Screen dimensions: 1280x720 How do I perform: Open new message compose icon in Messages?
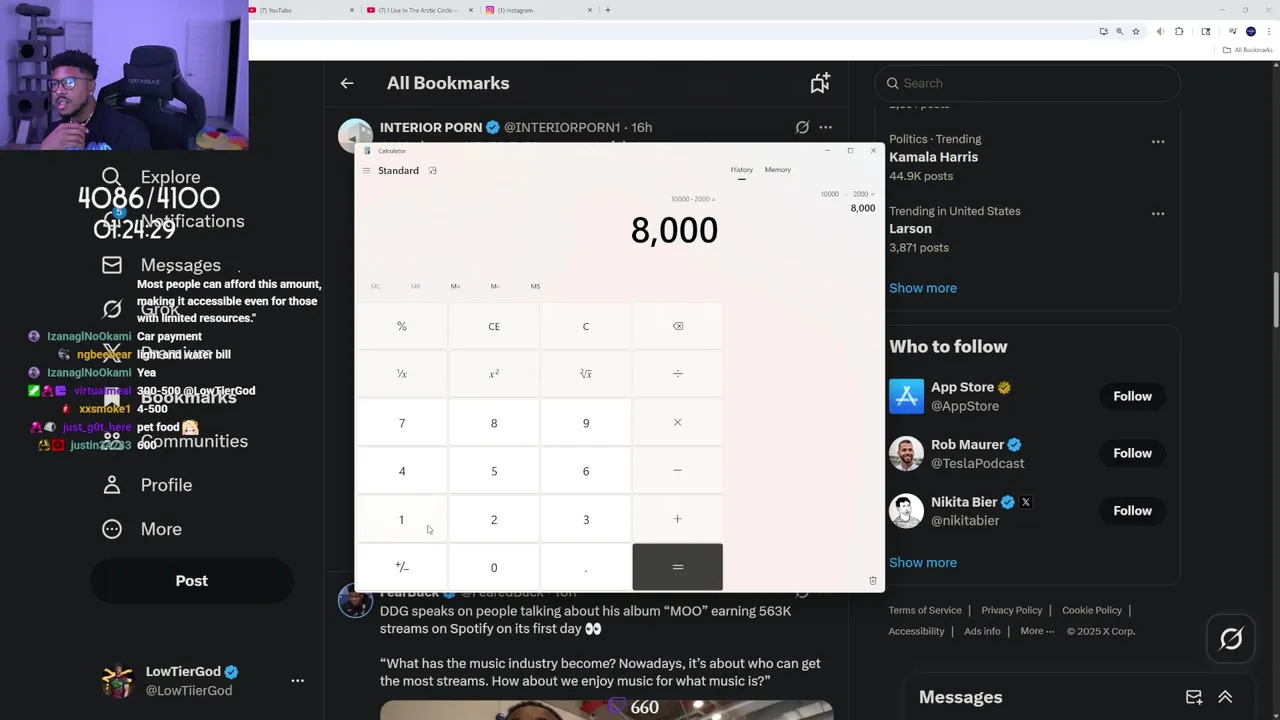[1194, 697]
